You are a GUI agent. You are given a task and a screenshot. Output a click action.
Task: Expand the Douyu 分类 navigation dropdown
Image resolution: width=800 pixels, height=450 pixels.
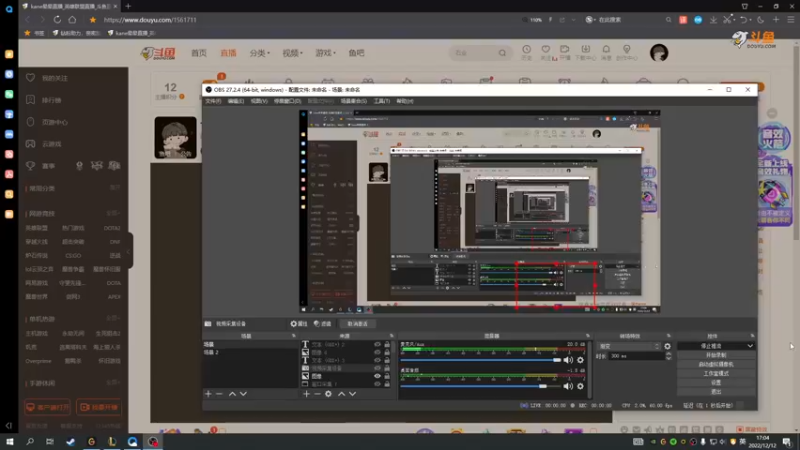tap(260, 53)
